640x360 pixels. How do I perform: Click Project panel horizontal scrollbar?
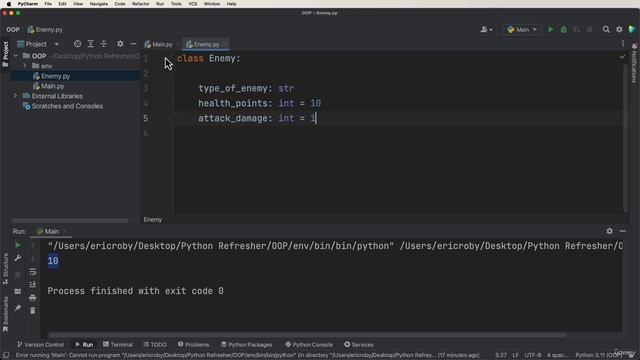pos(70,220)
